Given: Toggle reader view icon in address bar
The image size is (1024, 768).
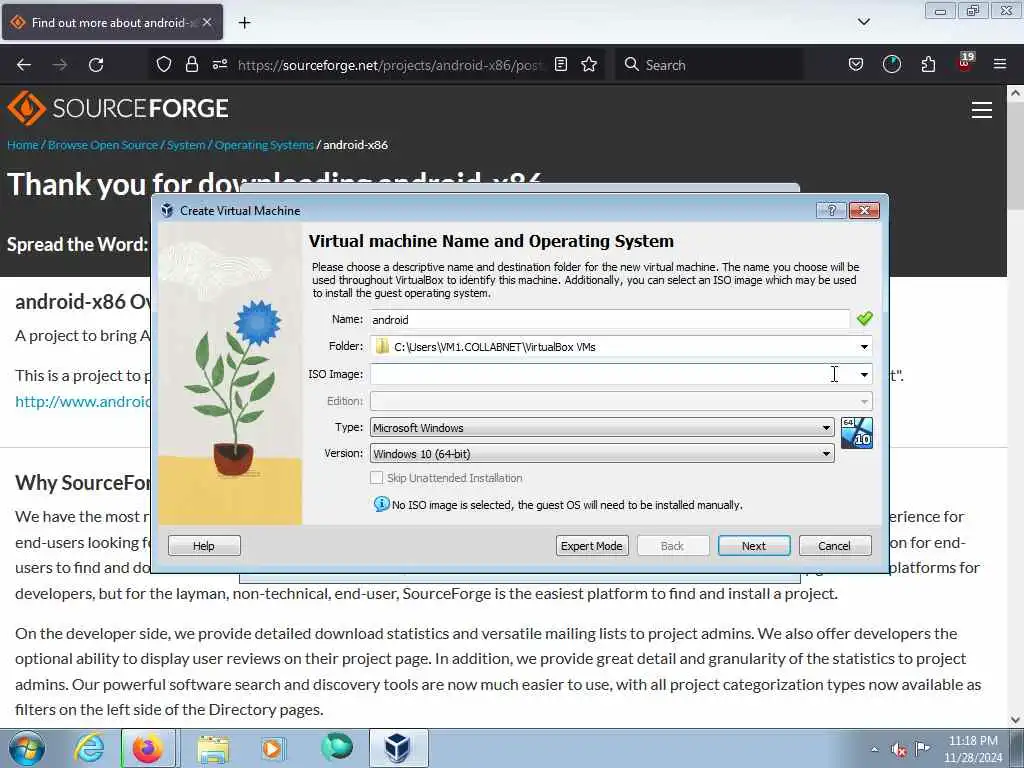Looking at the screenshot, I should pyautogui.click(x=561, y=65).
